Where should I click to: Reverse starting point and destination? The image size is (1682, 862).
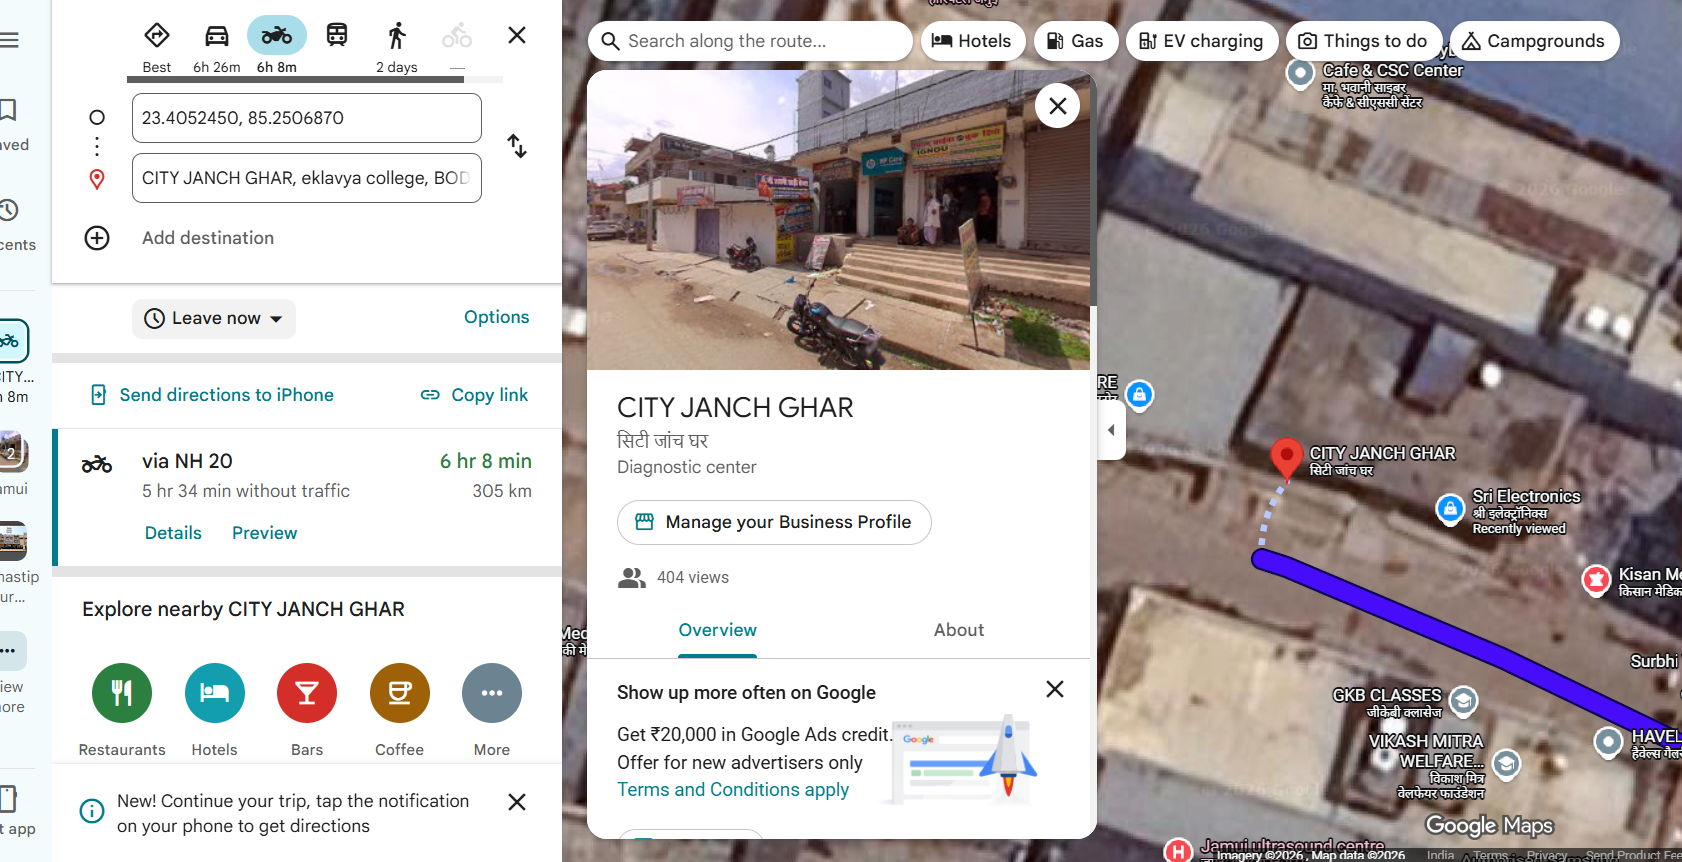[517, 146]
